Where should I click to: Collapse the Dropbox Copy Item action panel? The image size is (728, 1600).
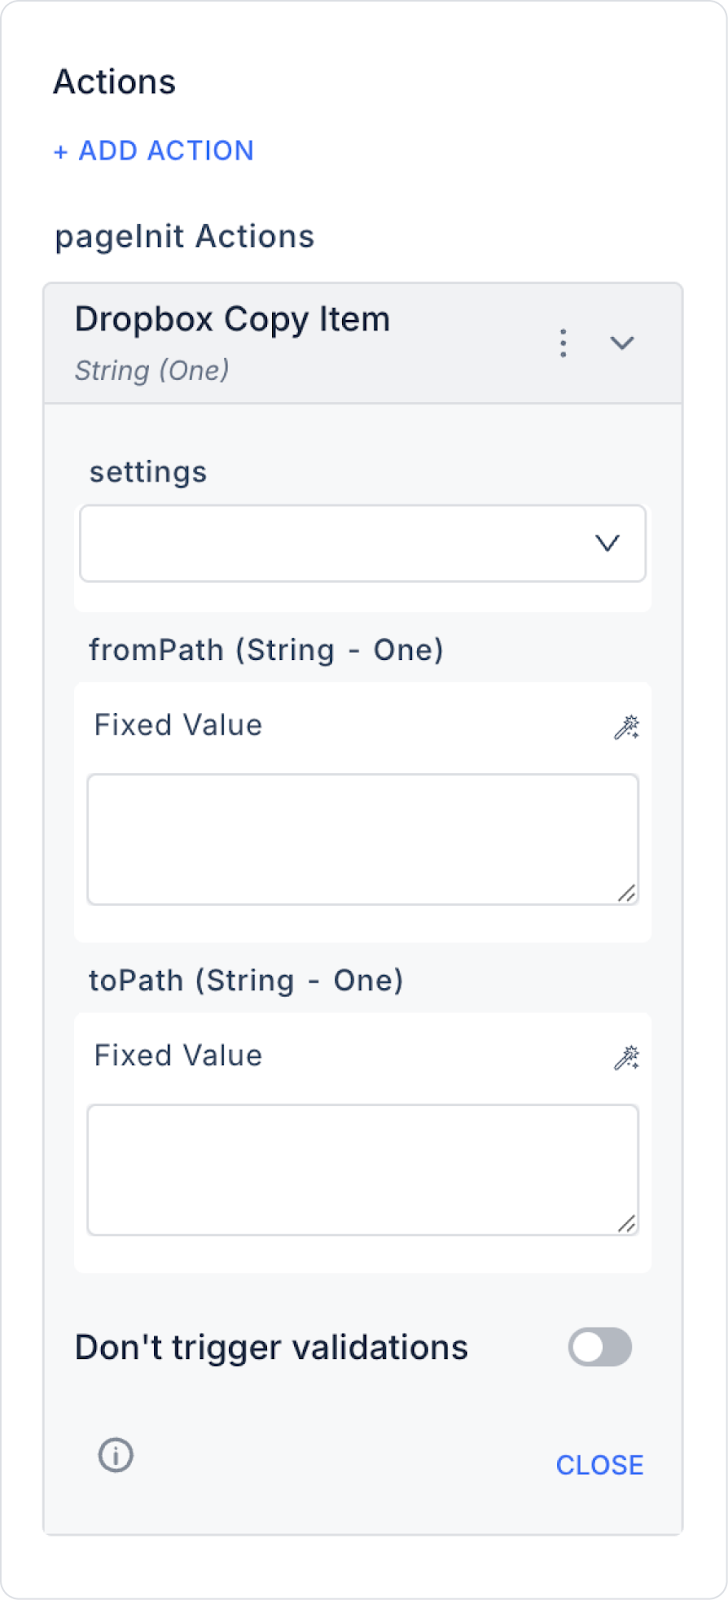point(622,343)
